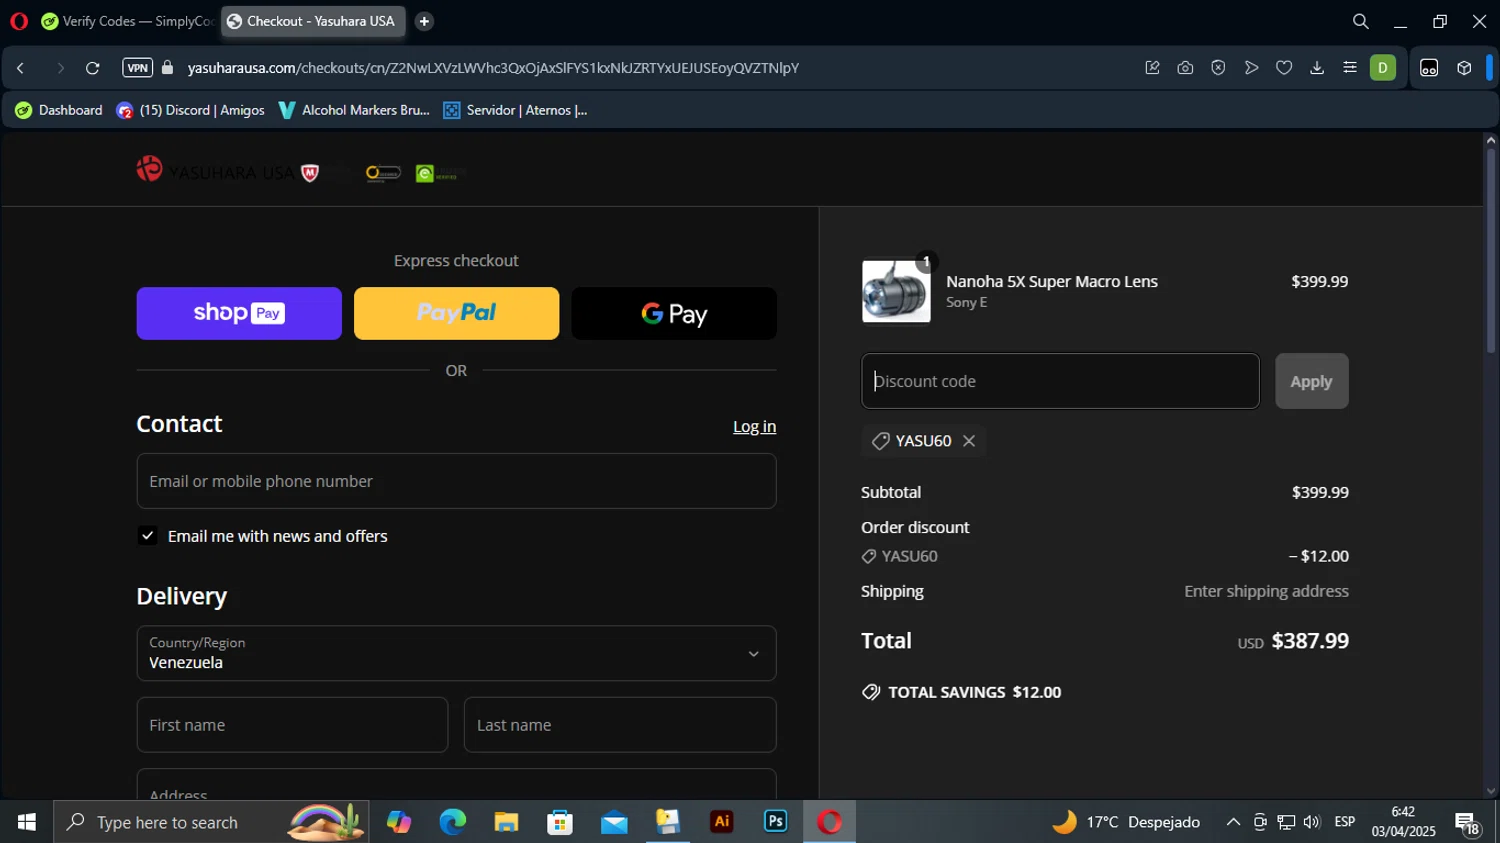The width and height of the screenshot is (1500, 843).
Task: Open the Mail app from taskbar
Action: [x=614, y=822]
